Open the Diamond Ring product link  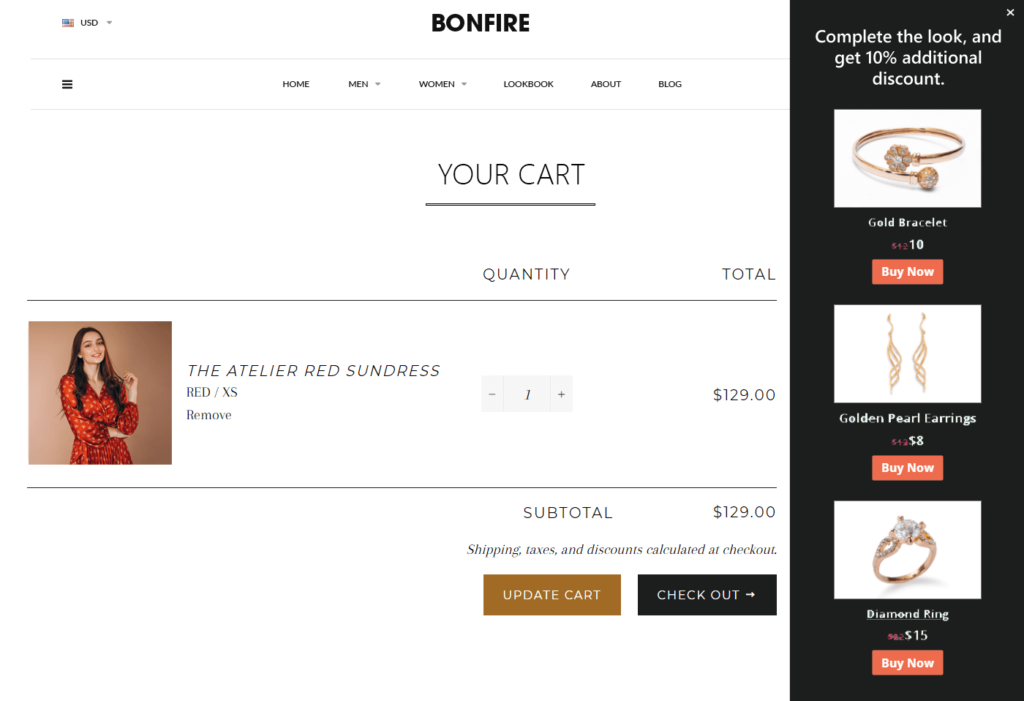click(907, 613)
